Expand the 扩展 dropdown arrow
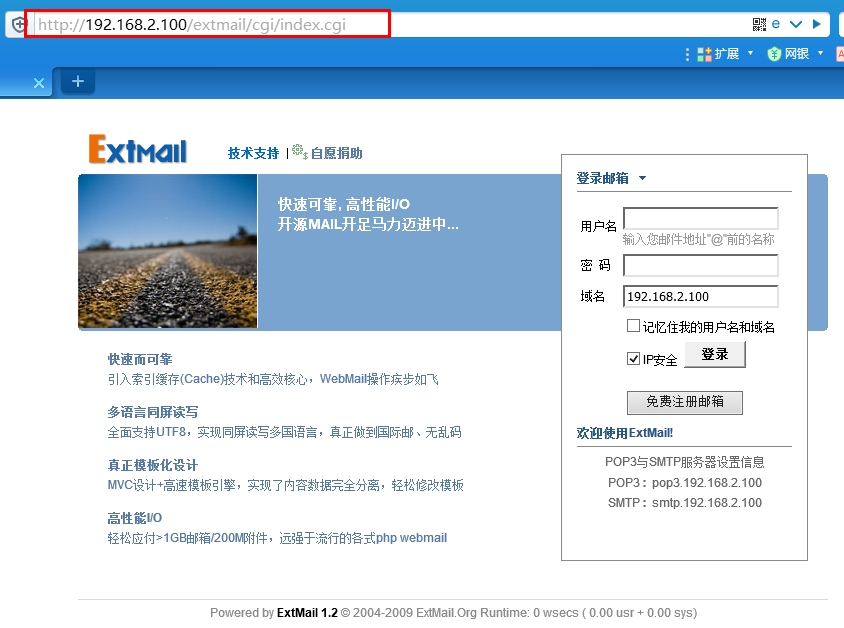The width and height of the screenshot is (844, 628). coord(750,53)
